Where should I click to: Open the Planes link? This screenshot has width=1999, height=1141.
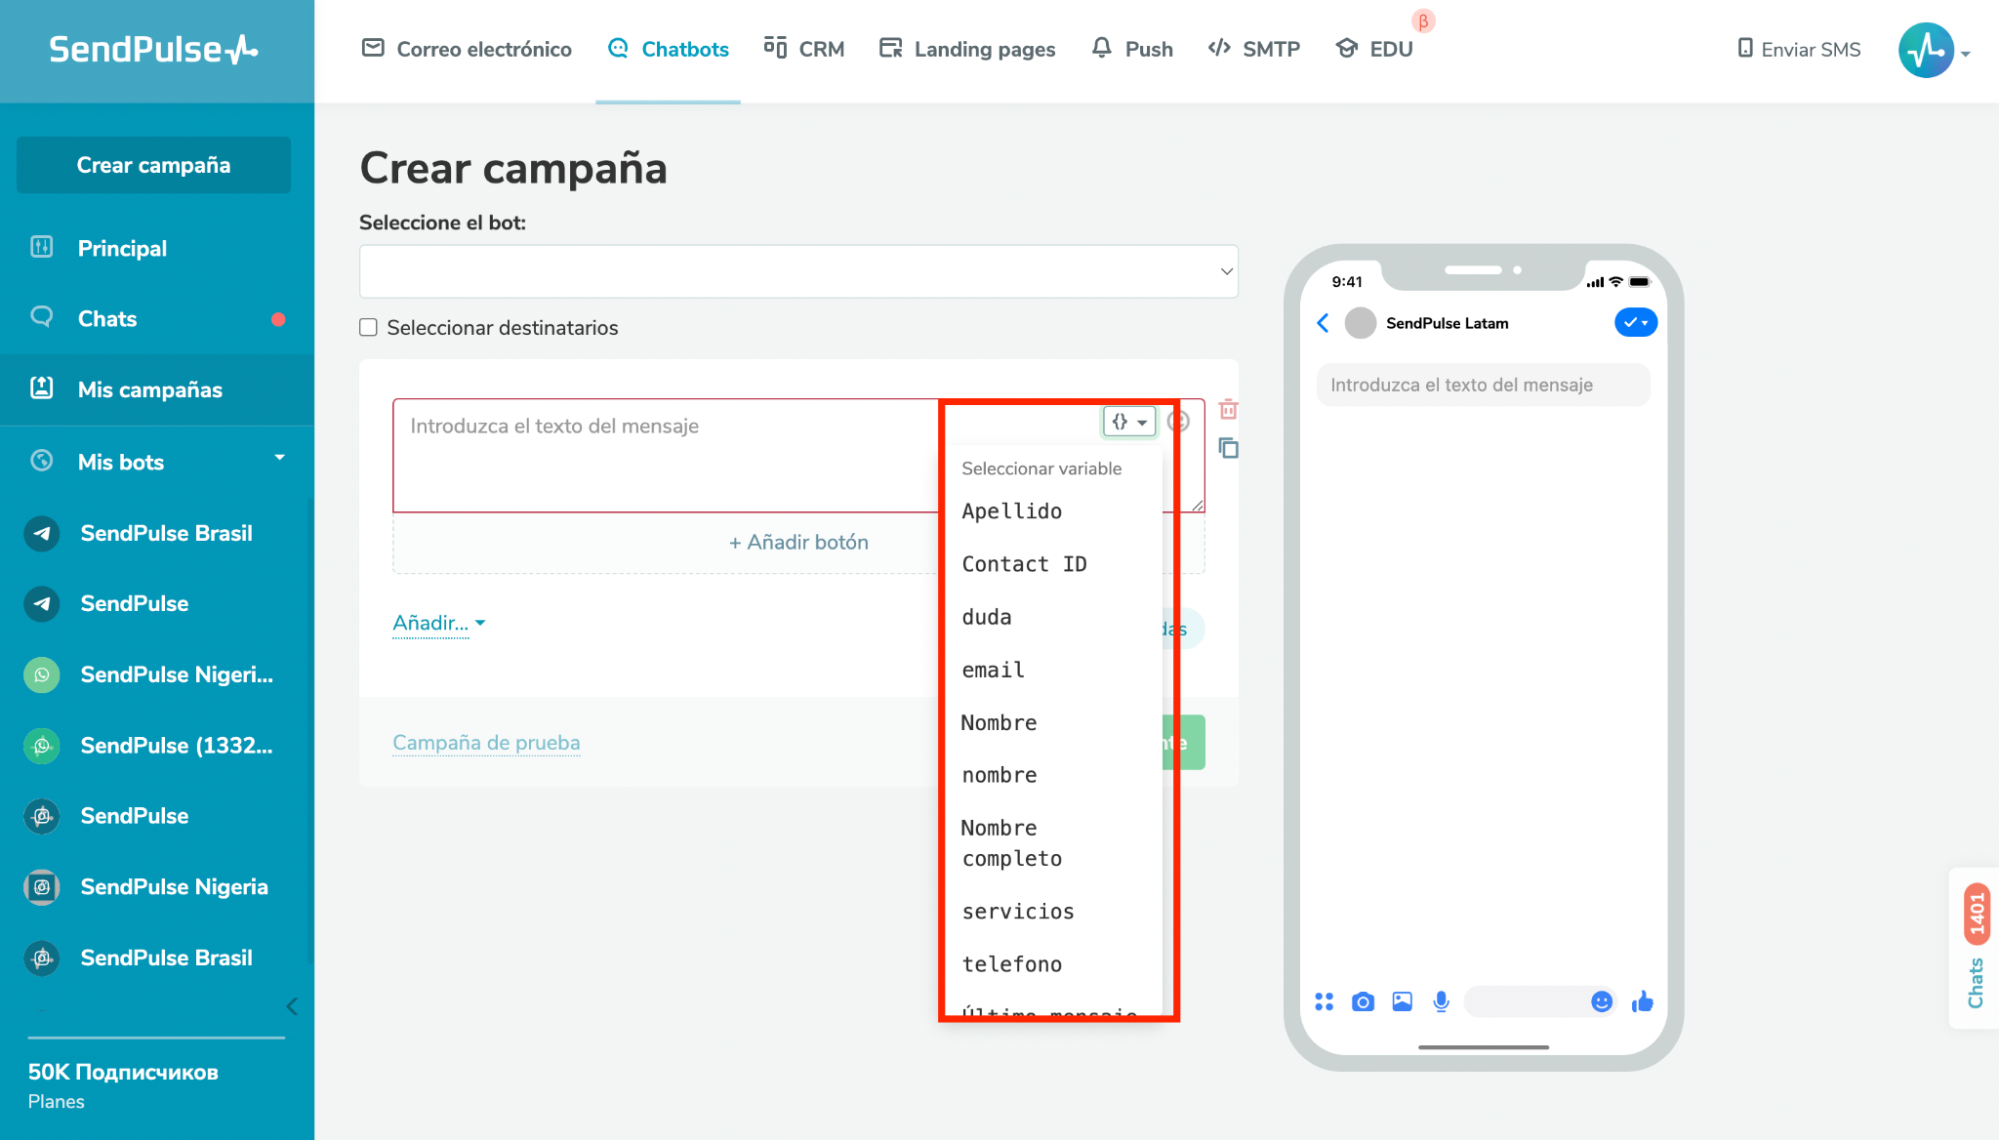tap(56, 1102)
